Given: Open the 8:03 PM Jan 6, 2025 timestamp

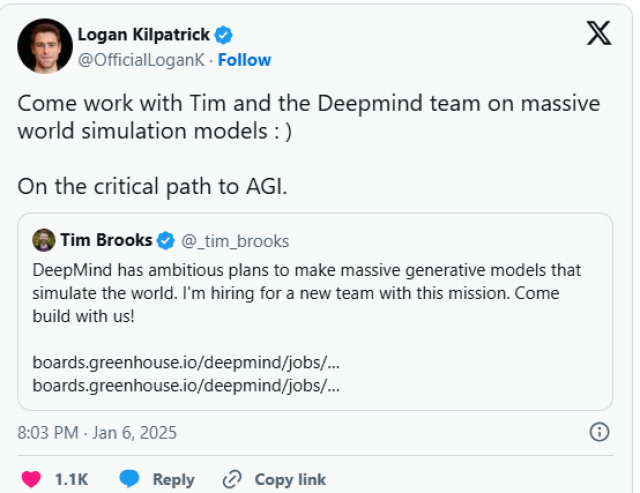Looking at the screenshot, I should tap(97, 433).
